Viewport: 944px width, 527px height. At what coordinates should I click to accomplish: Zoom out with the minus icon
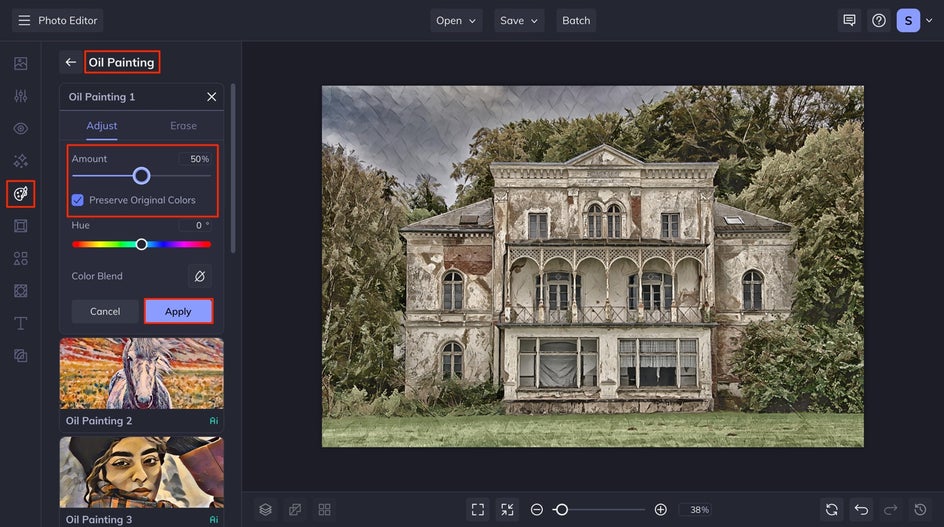point(536,510)
